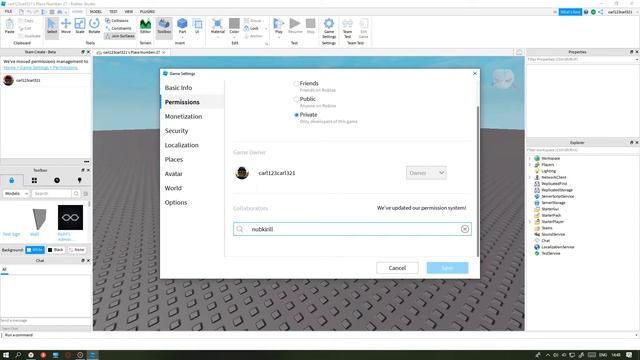Select the Public playability option

click(296, 99)
